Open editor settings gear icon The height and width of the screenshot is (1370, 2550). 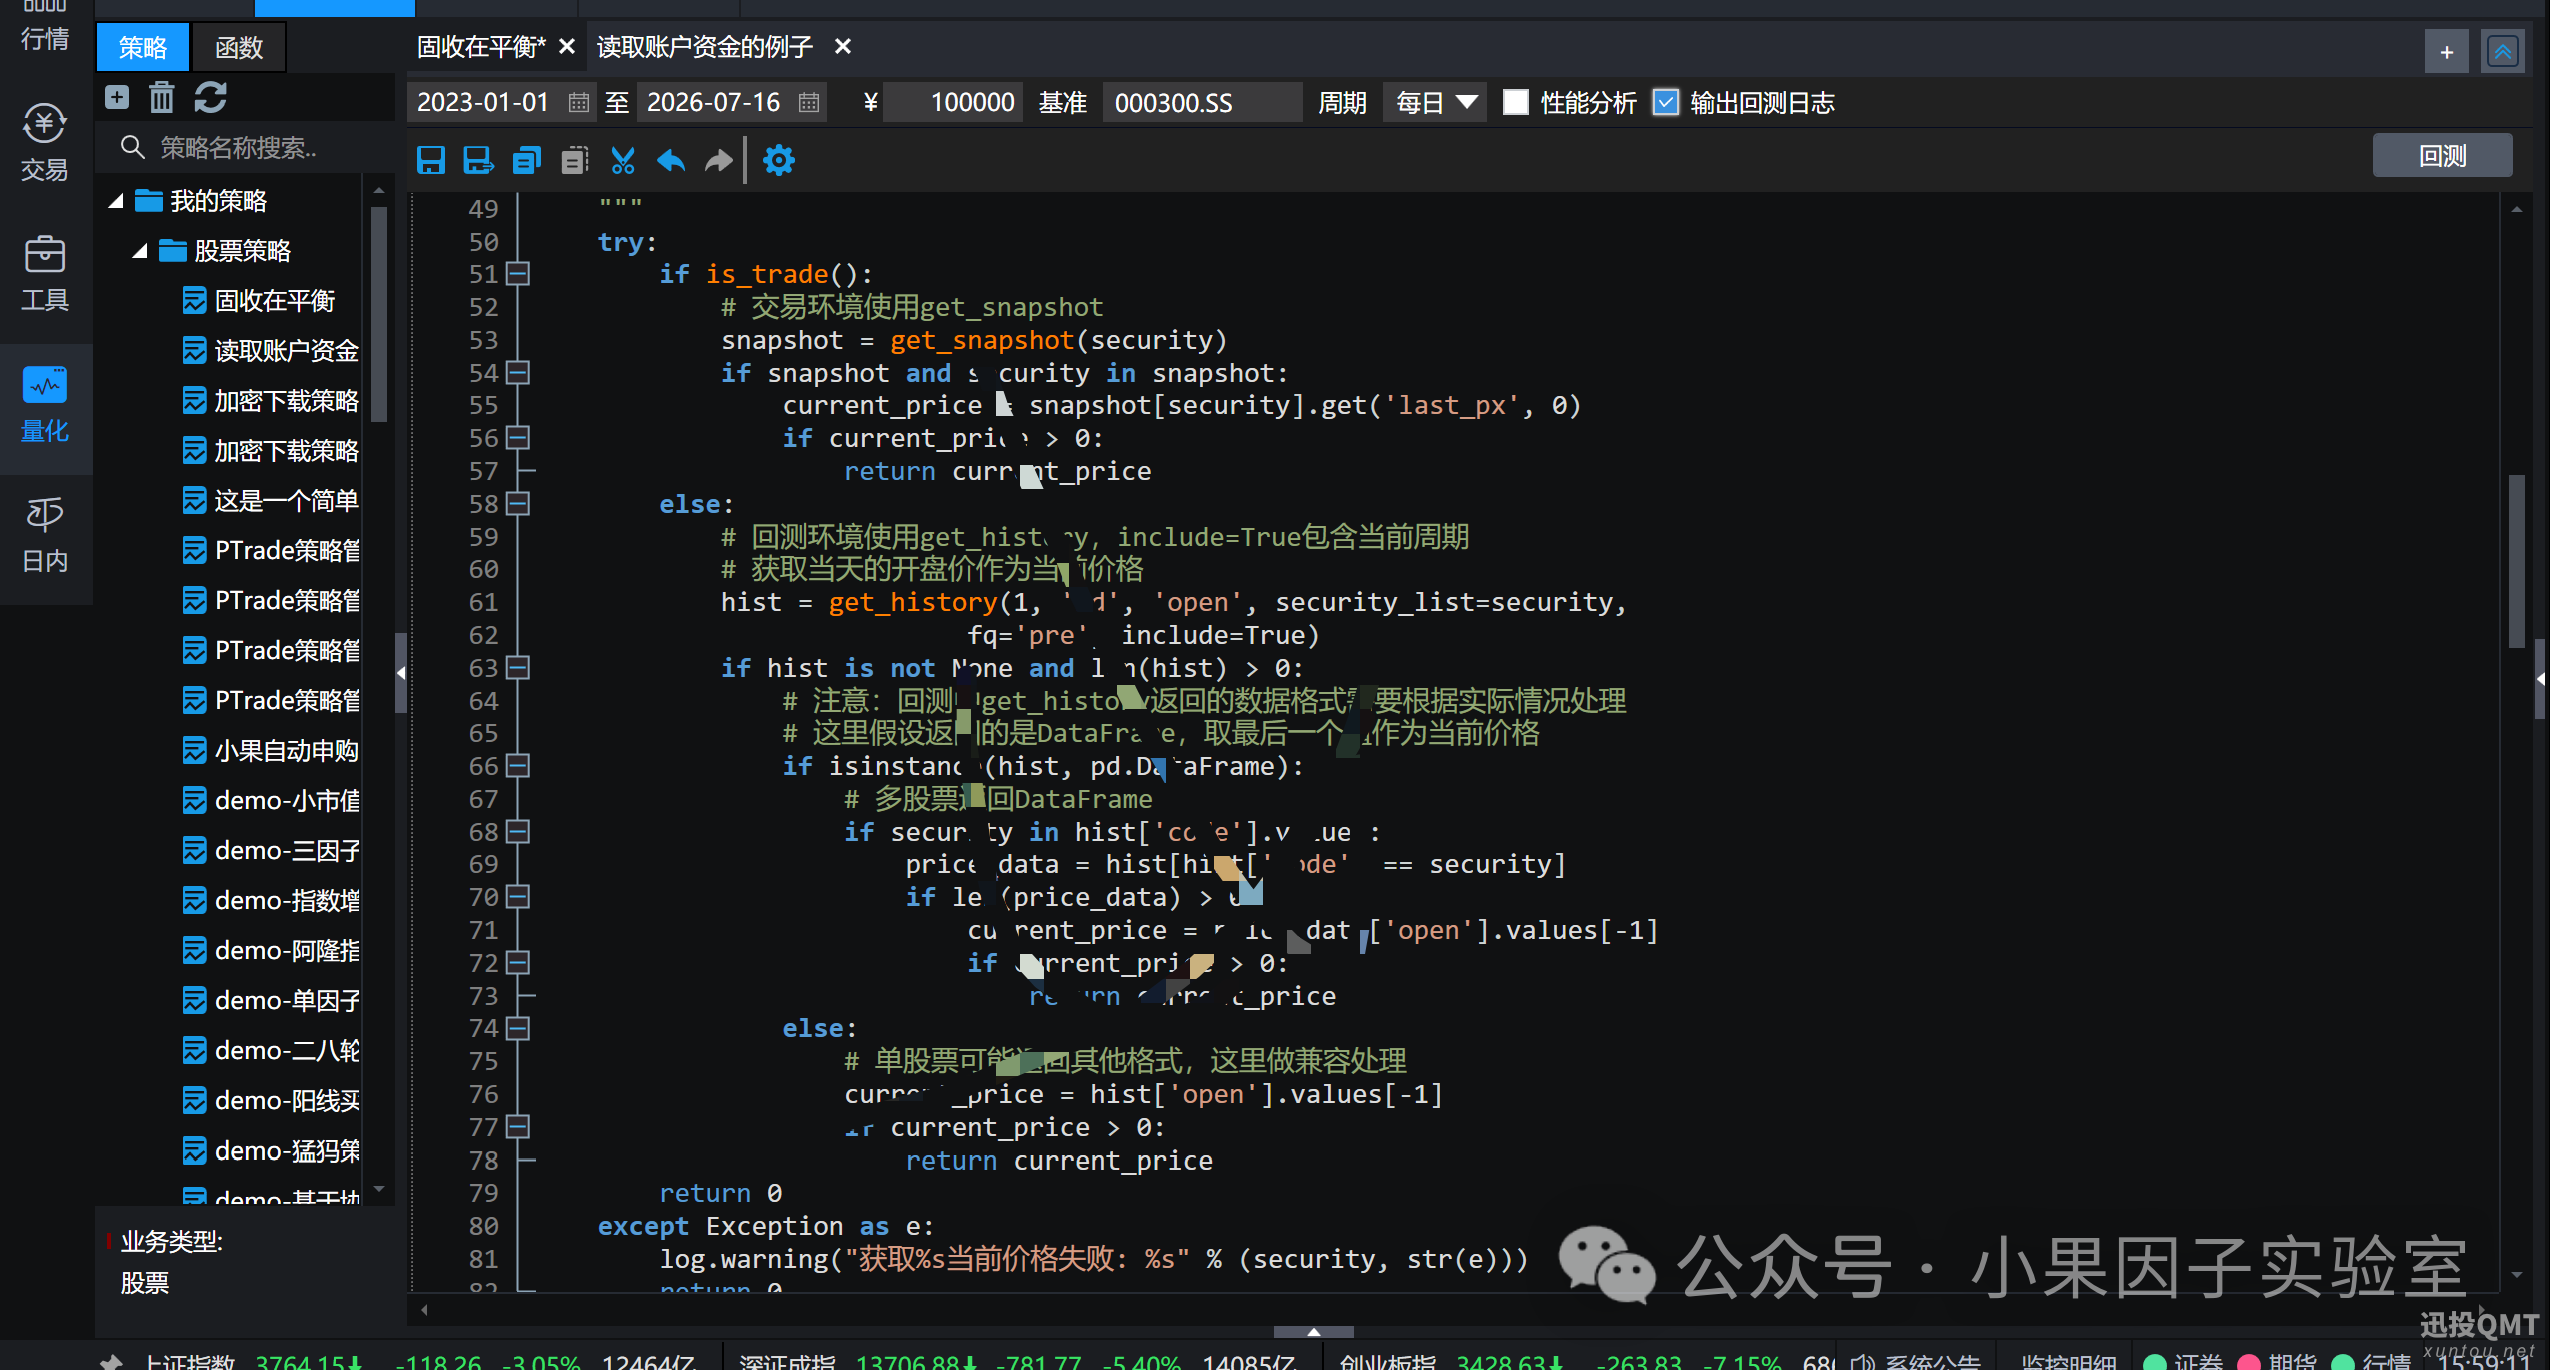coord(779,160)
